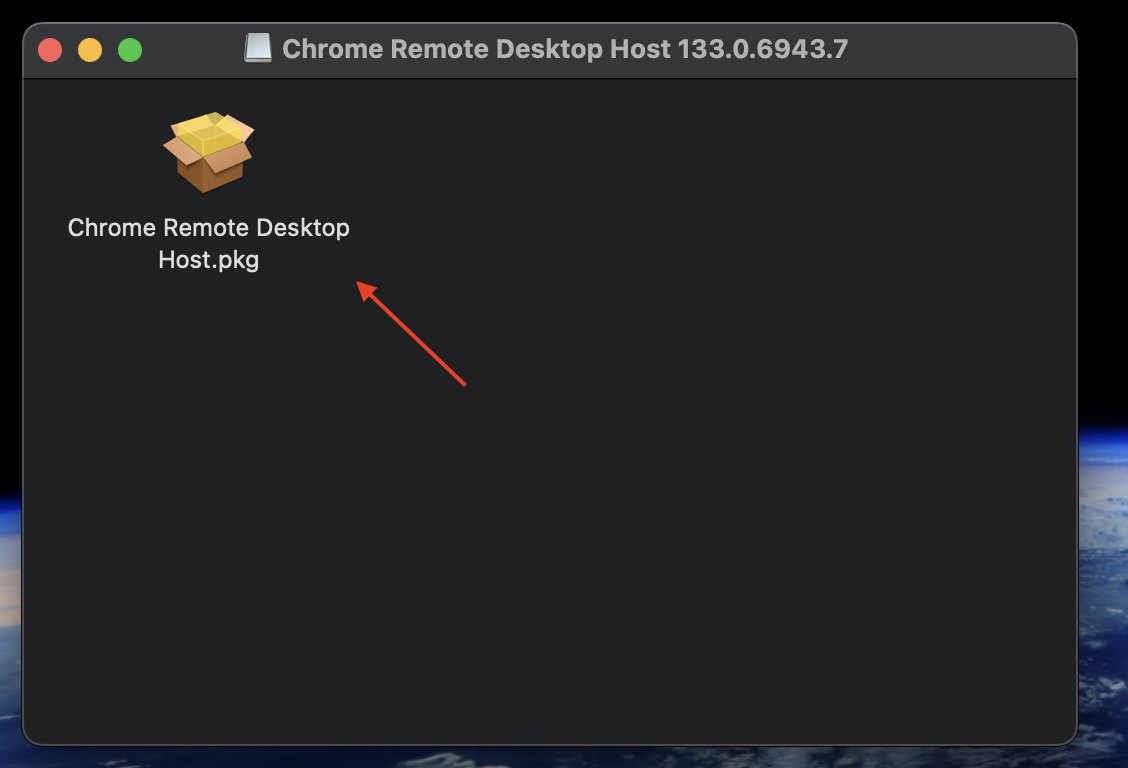
Task: Click the tail end of the red arrow
Action: pos(463,383)
